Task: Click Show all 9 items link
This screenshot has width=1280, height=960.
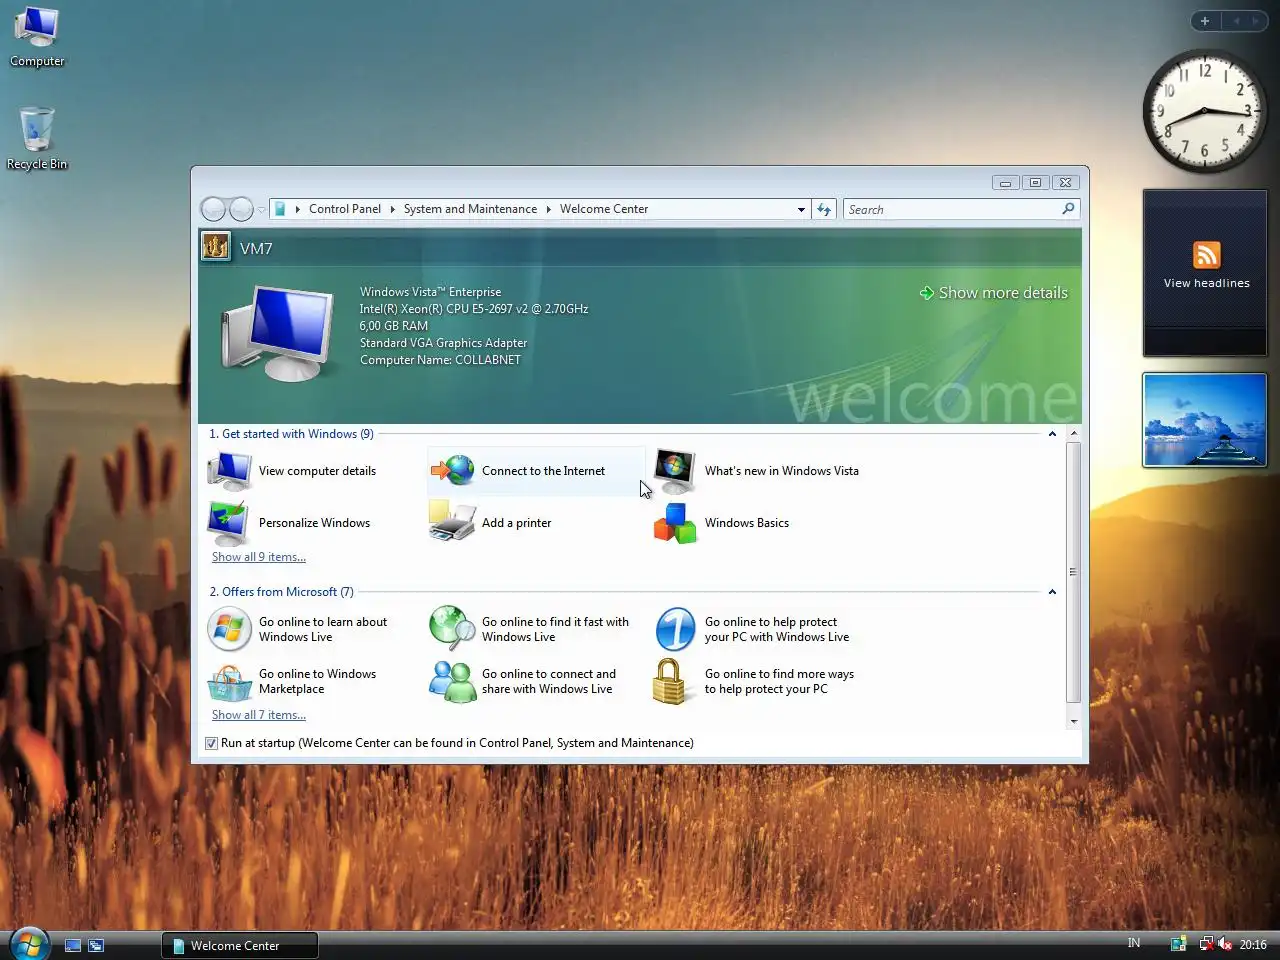Action: click(x=259, y=557)
